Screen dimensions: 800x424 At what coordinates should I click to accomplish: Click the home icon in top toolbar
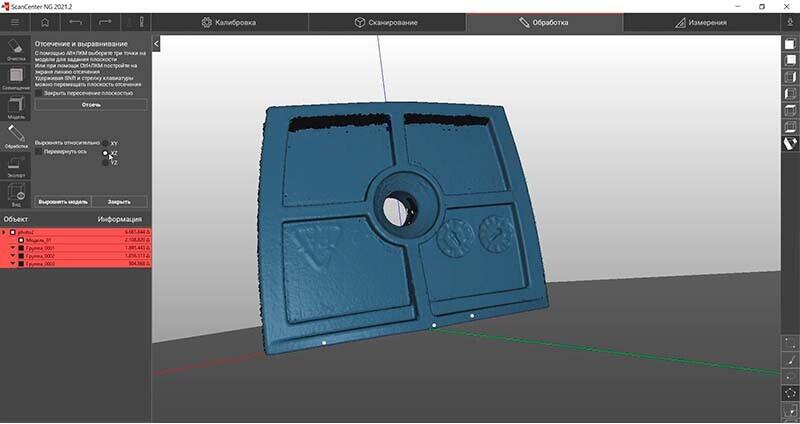click(45, 22)
